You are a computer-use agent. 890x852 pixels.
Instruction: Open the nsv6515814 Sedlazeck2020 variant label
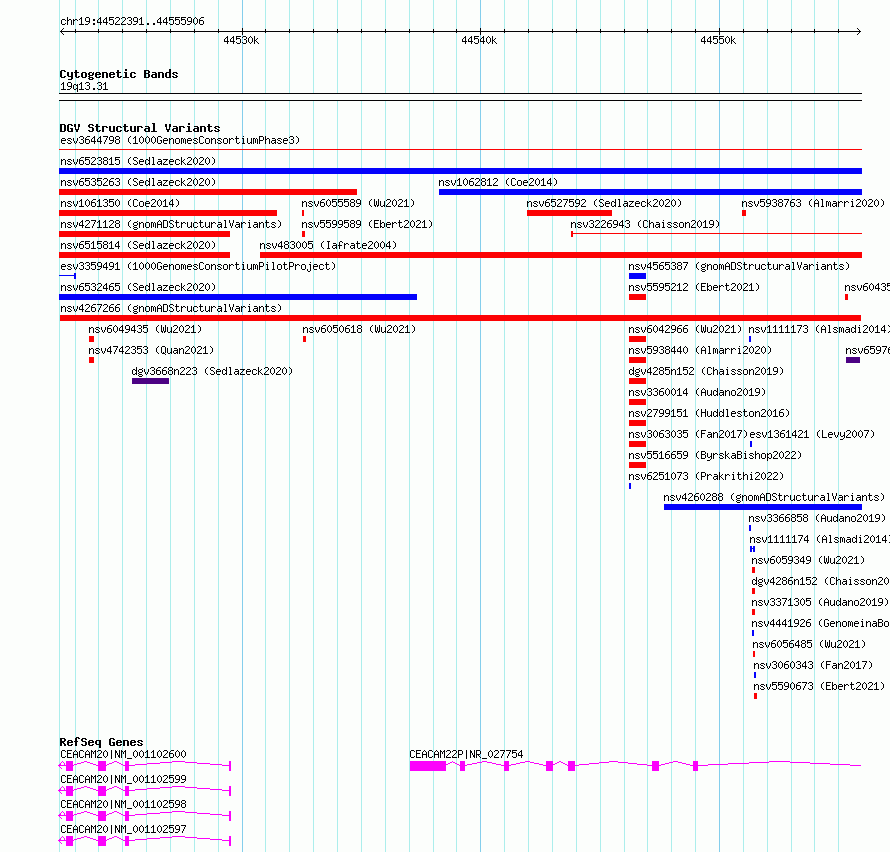138,245
